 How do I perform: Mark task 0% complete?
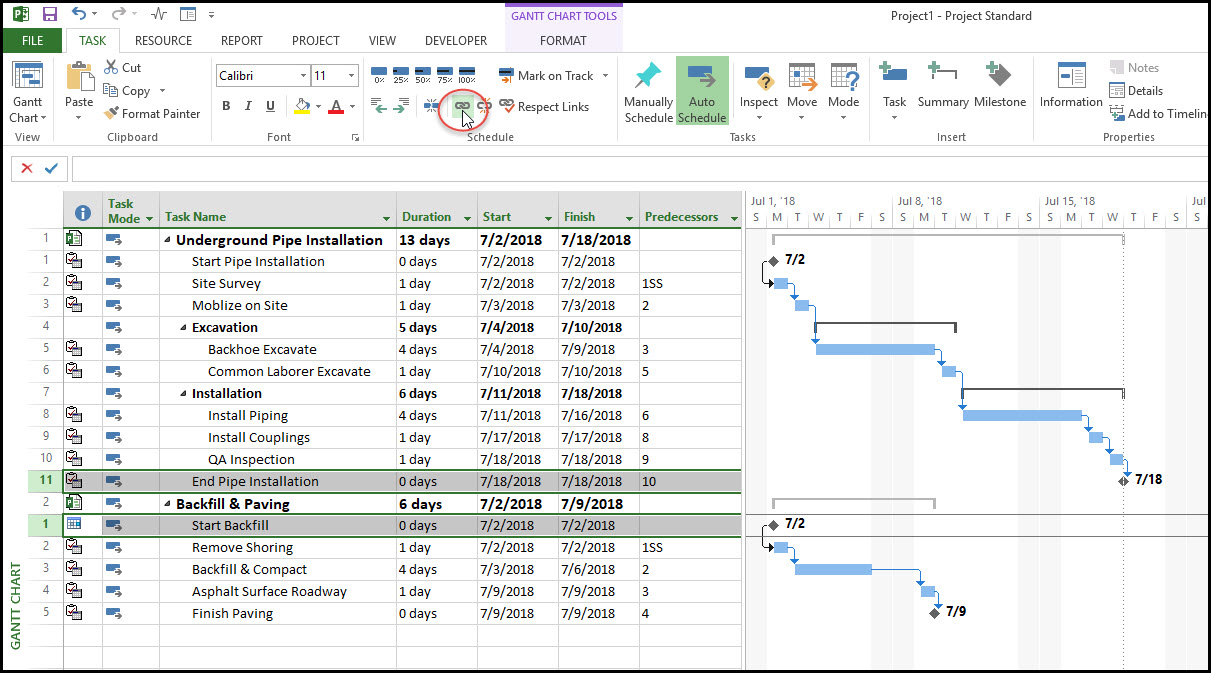[379, 76]
